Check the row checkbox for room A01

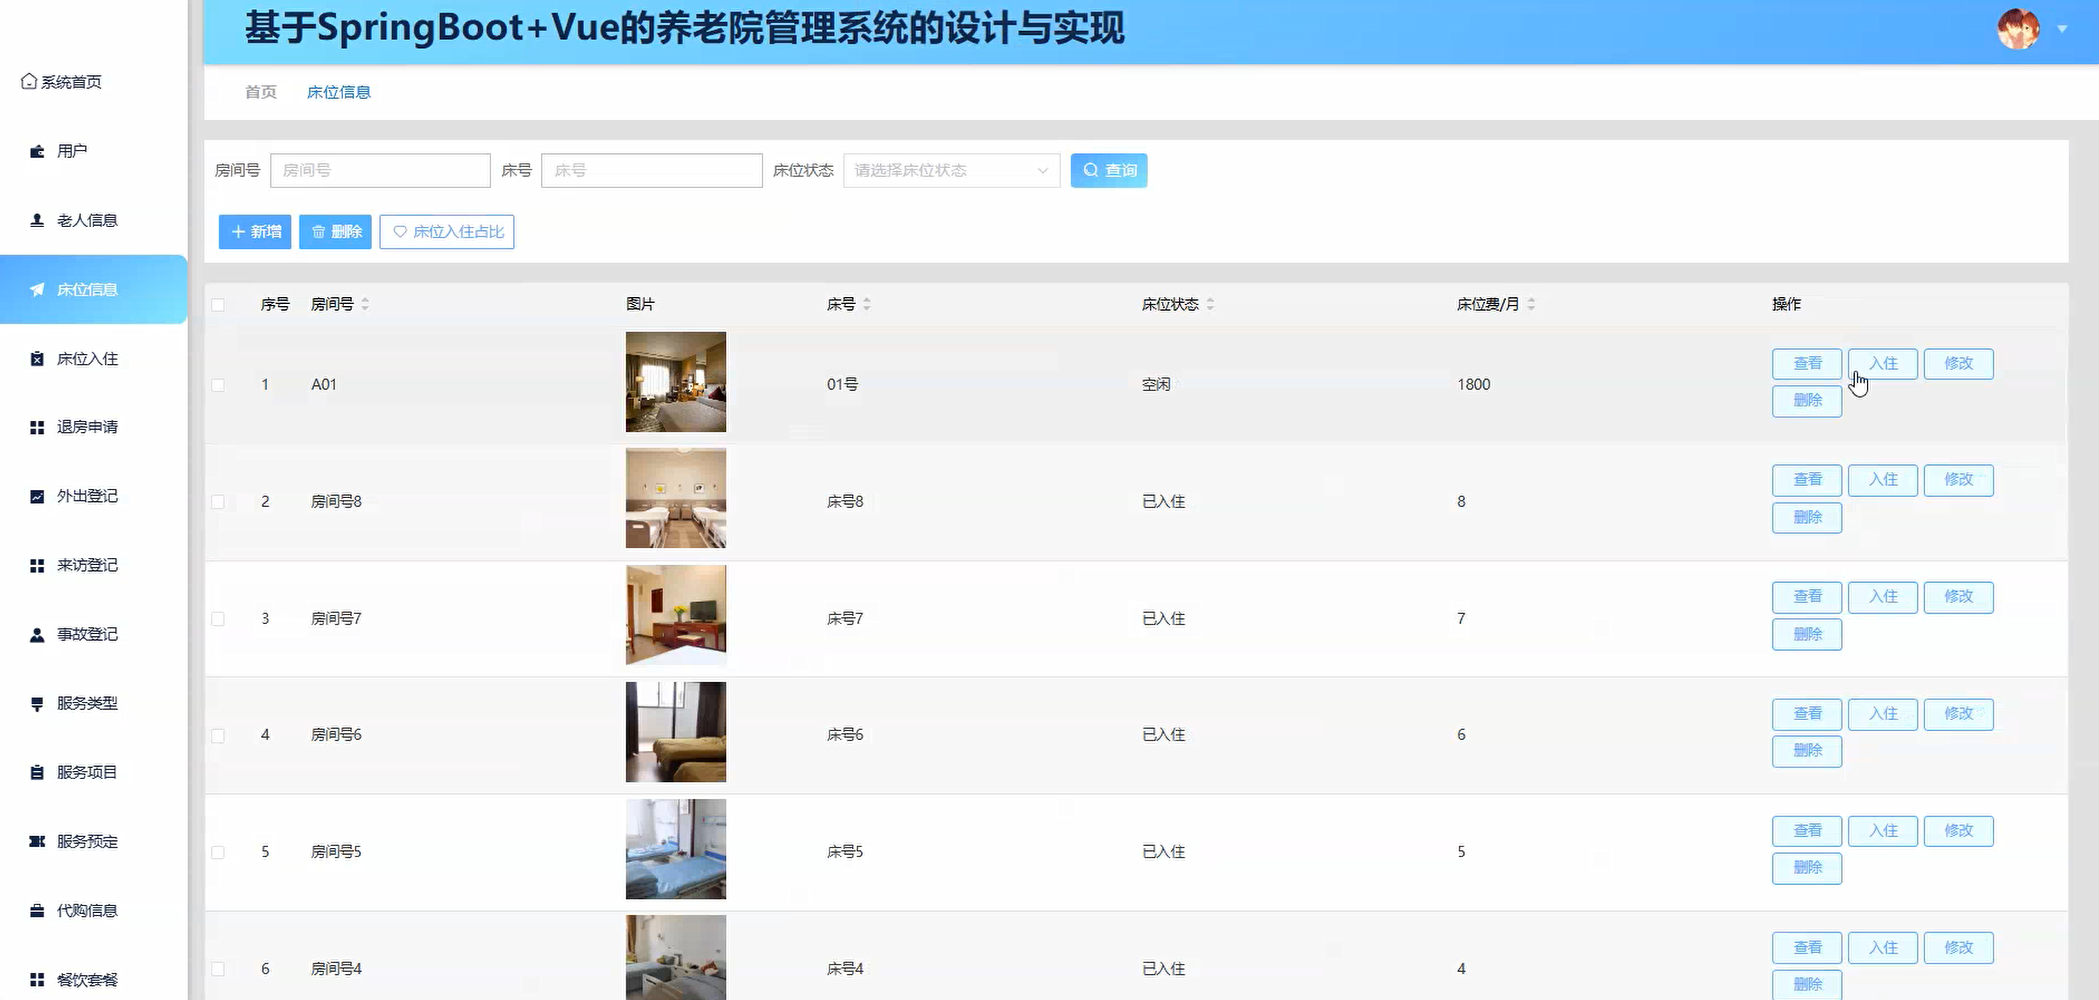tap(219, 384)
